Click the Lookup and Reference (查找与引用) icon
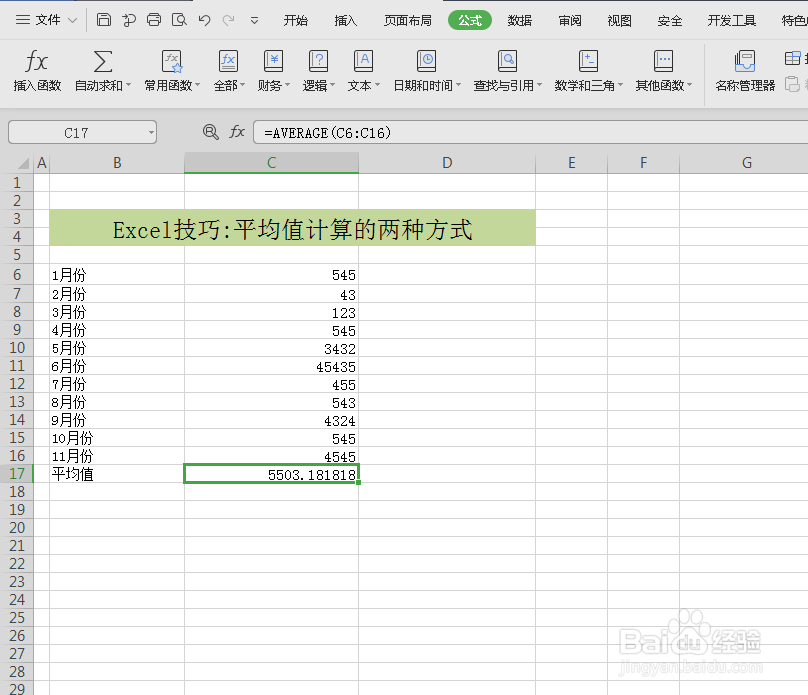The height and width of the screenshot is (695, 808). tap(507, 68)
